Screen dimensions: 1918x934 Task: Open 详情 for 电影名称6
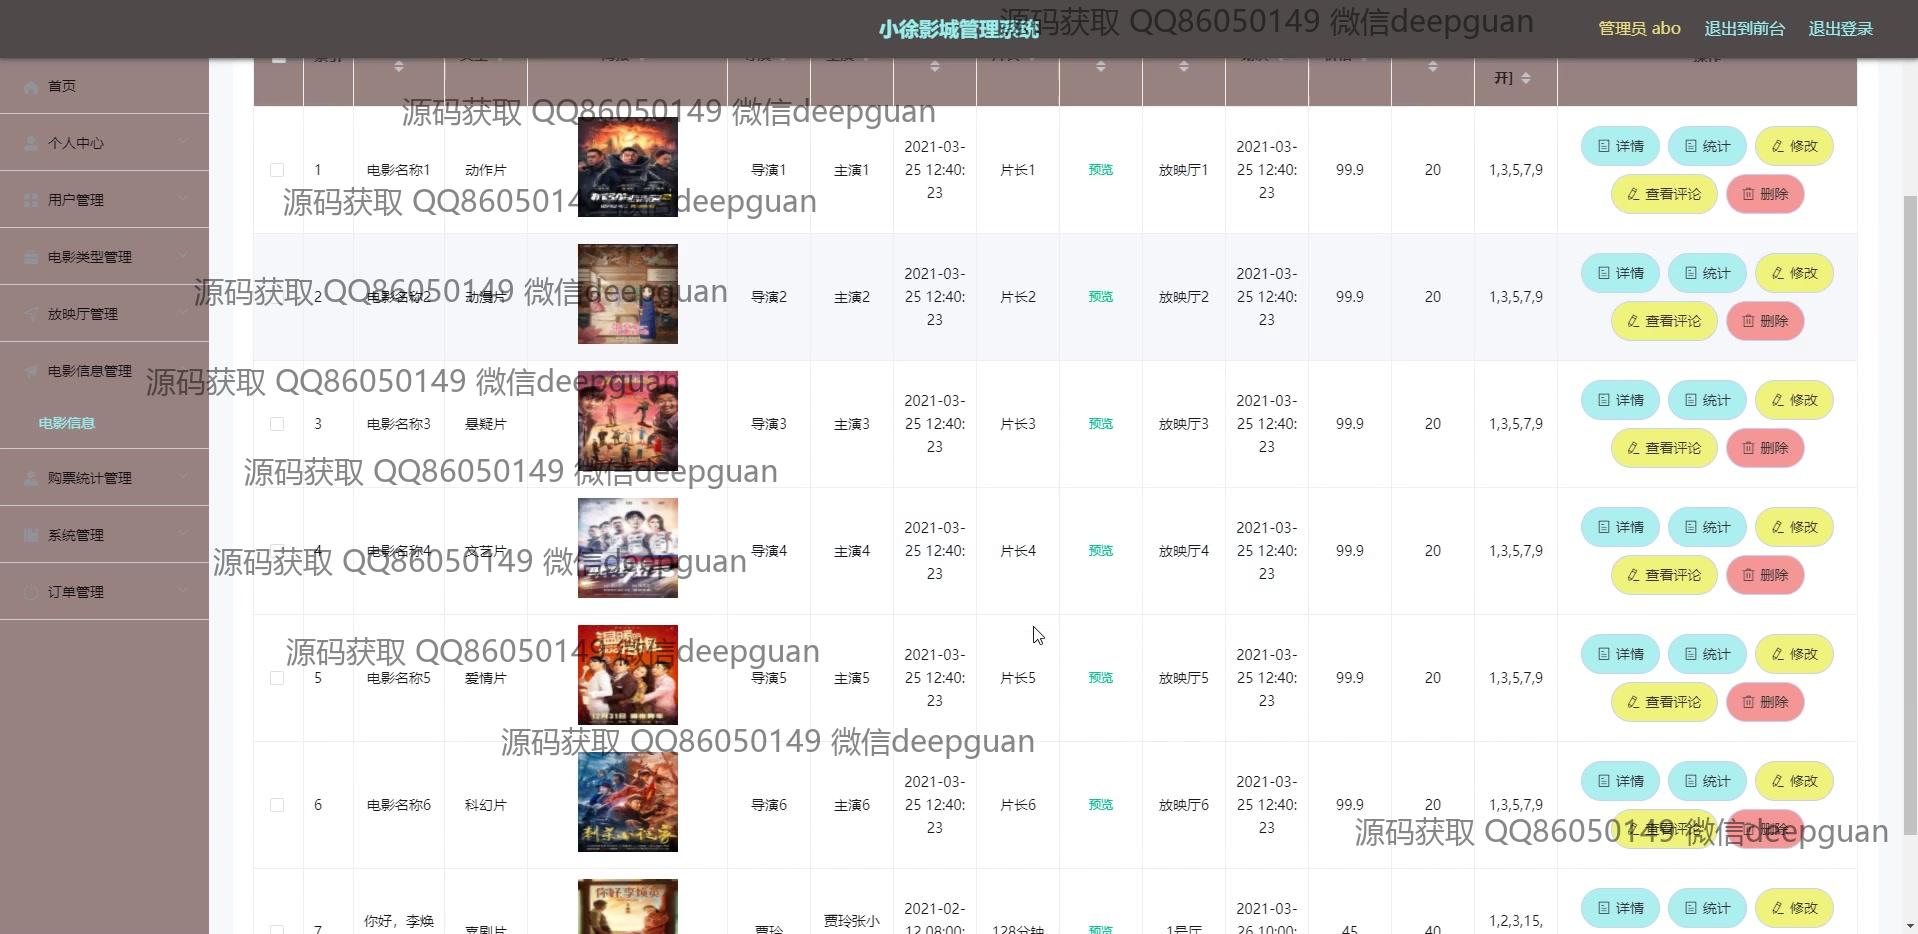coord(1620,781)
